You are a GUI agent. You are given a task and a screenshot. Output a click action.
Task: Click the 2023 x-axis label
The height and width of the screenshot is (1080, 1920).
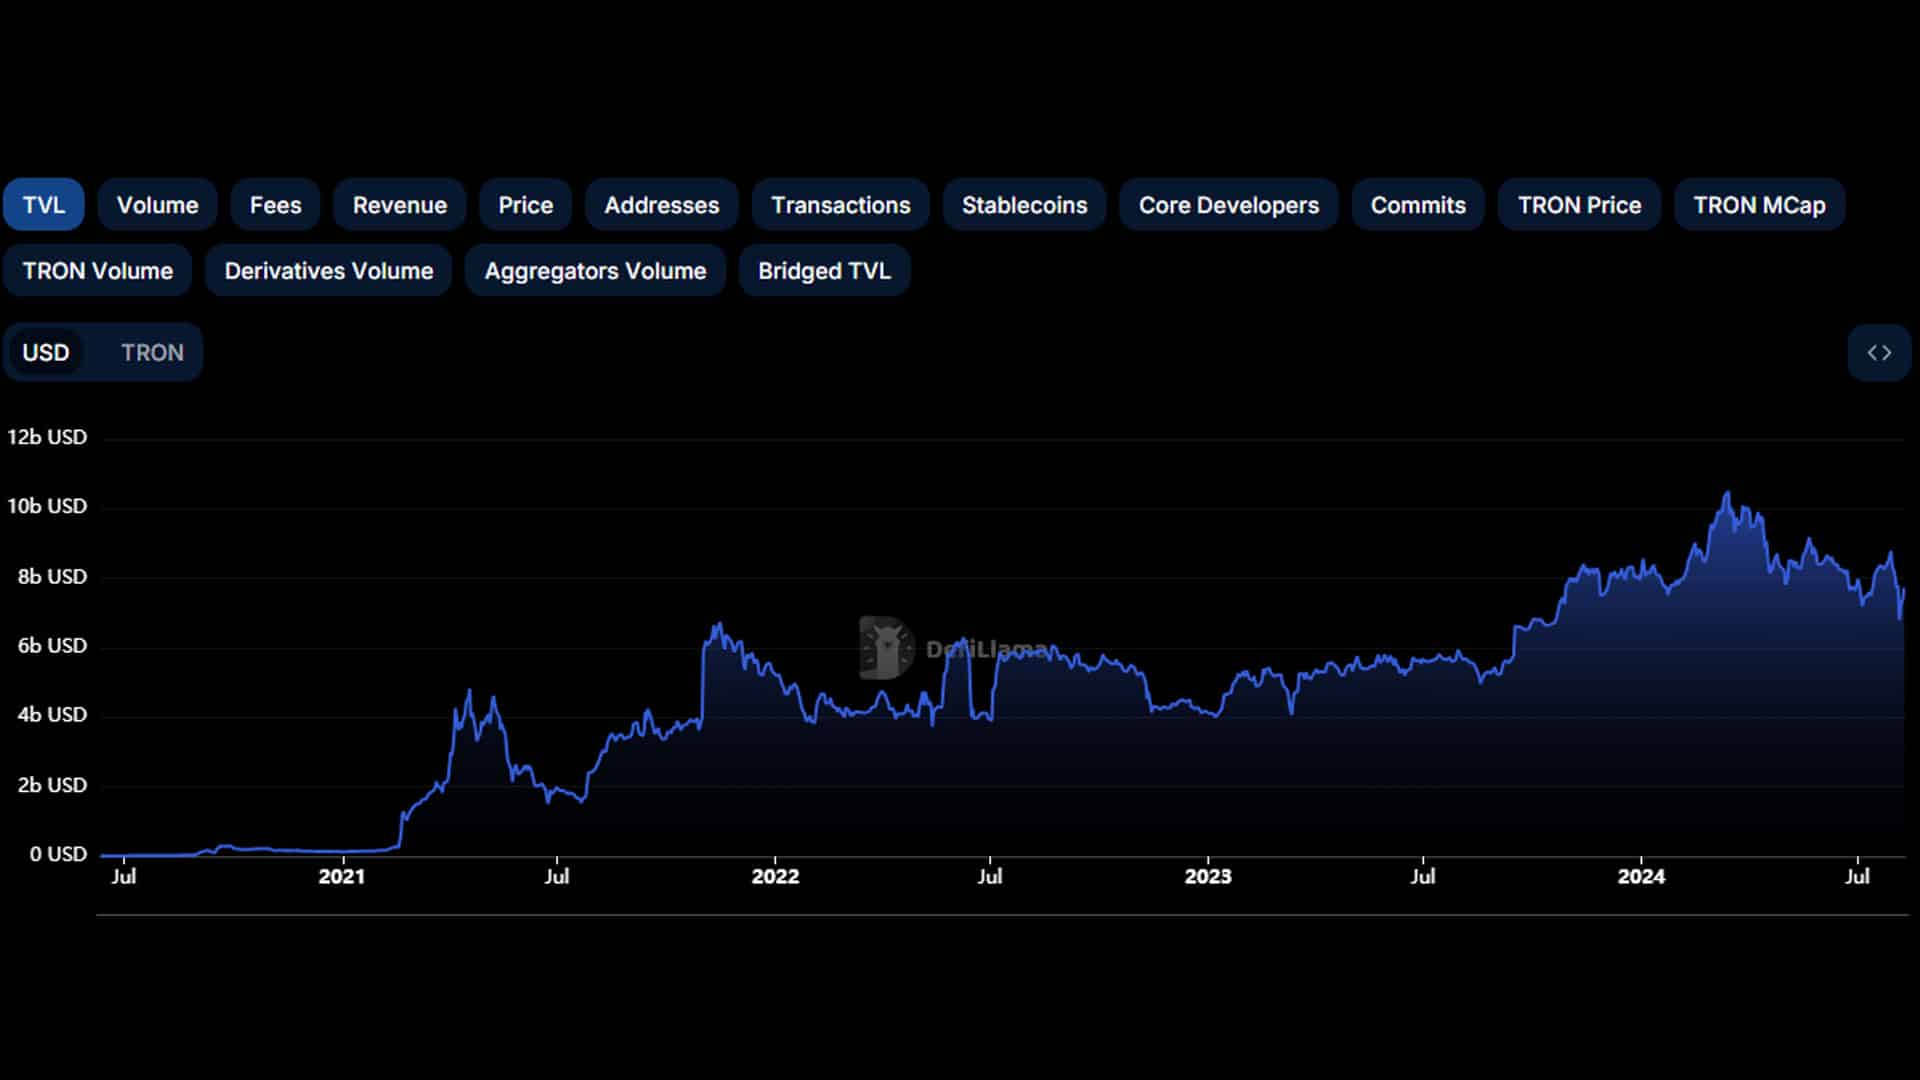[x=1208, y=877]
